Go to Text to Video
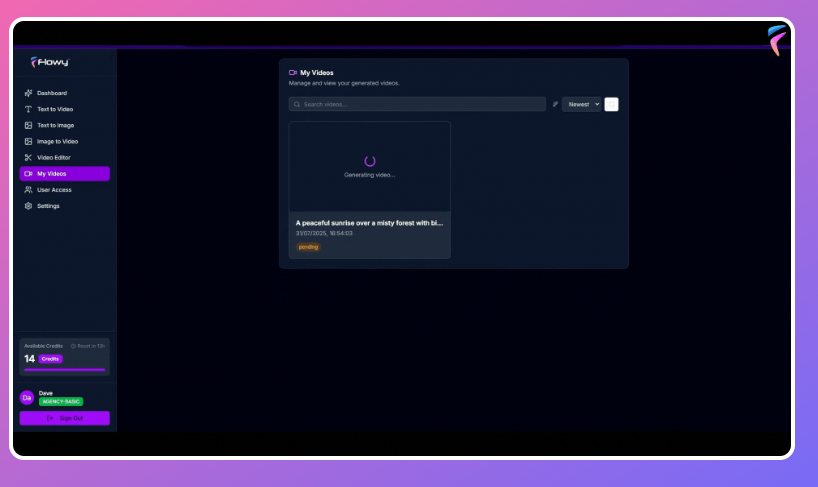 point(64,109)
